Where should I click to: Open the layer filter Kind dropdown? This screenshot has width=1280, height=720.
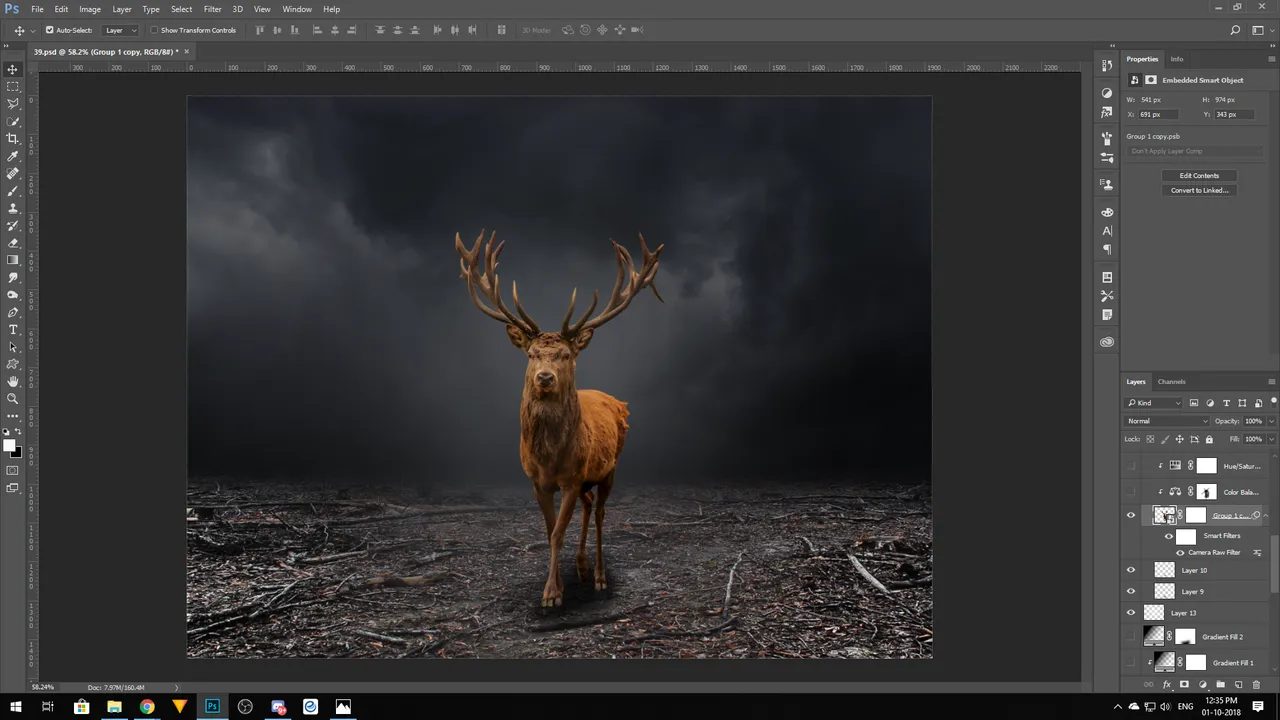coord(1154,403)
